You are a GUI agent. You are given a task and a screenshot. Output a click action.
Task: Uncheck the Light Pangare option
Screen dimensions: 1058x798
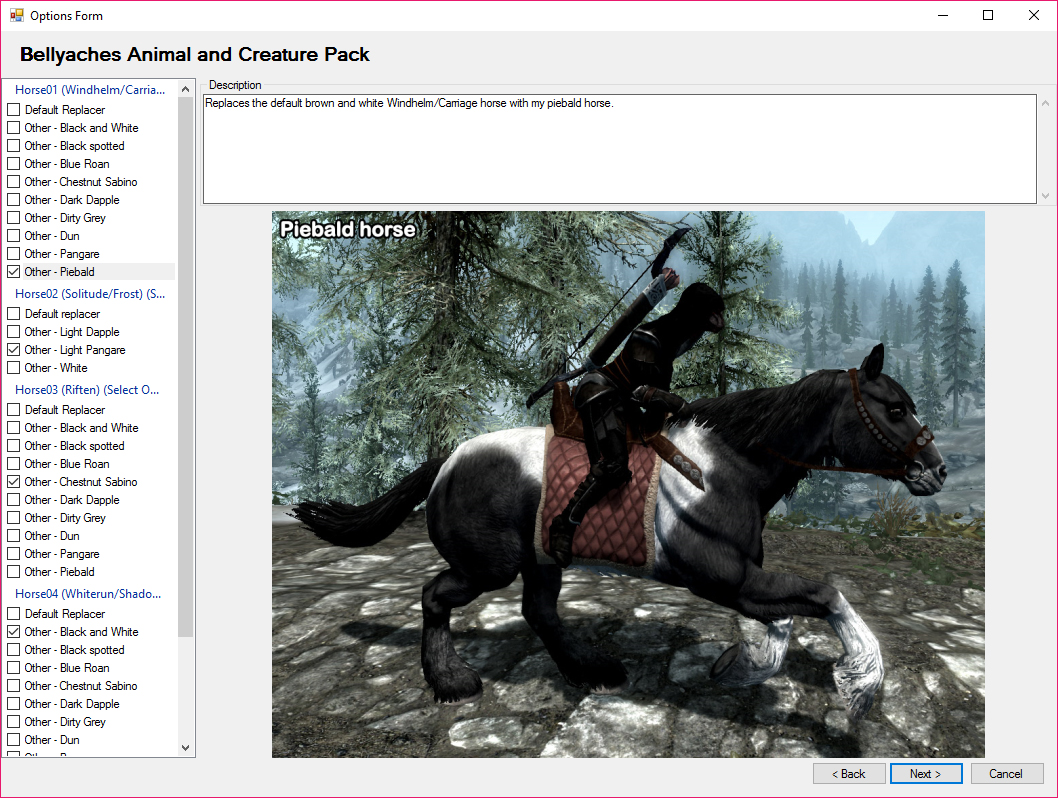point(13,350)
